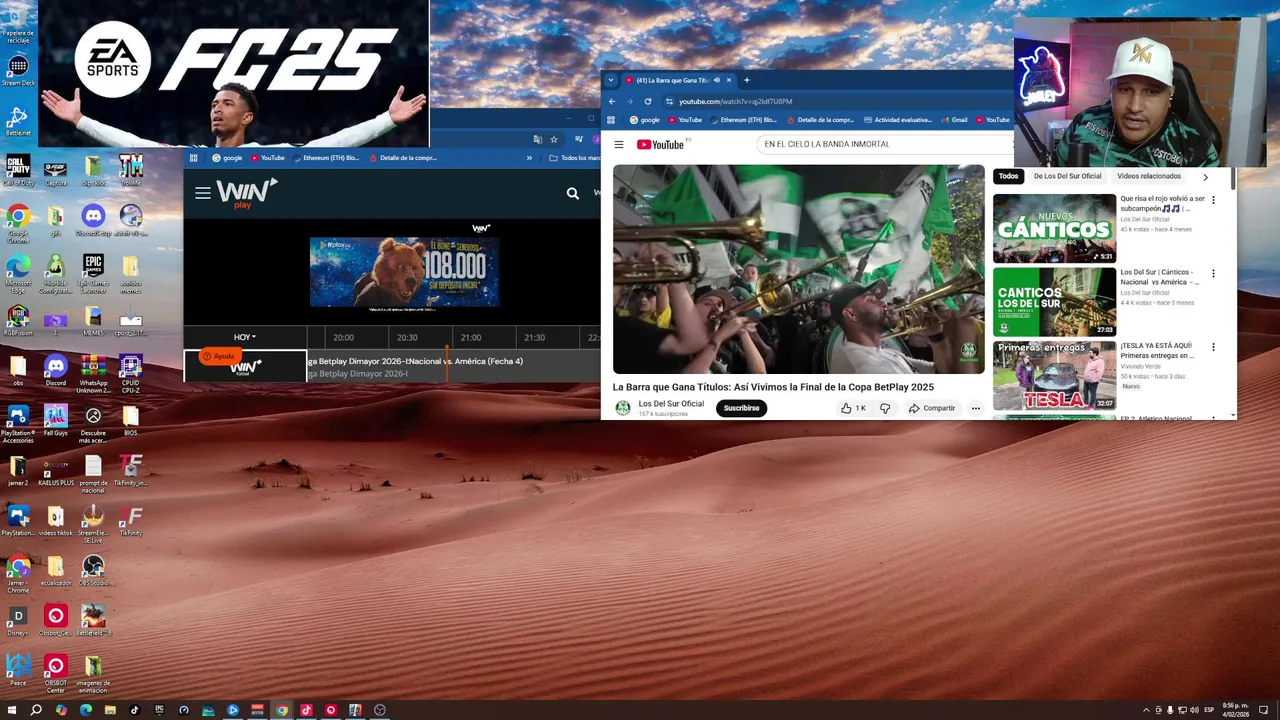1280x720 pixels.
Task: Click the orange Ayuda help button
Action: (x=219, y=356)
